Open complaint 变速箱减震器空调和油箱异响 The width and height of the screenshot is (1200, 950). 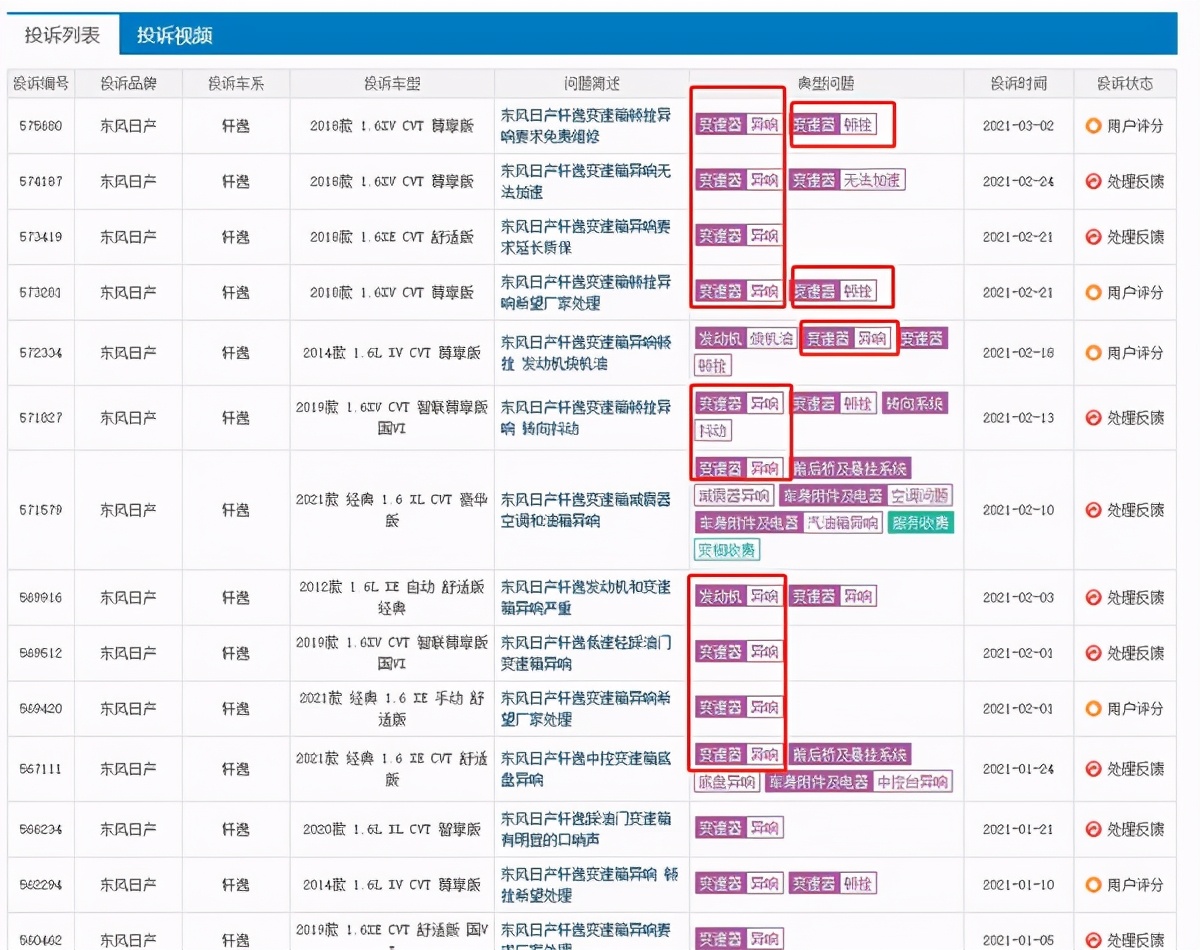coord(586,509)
